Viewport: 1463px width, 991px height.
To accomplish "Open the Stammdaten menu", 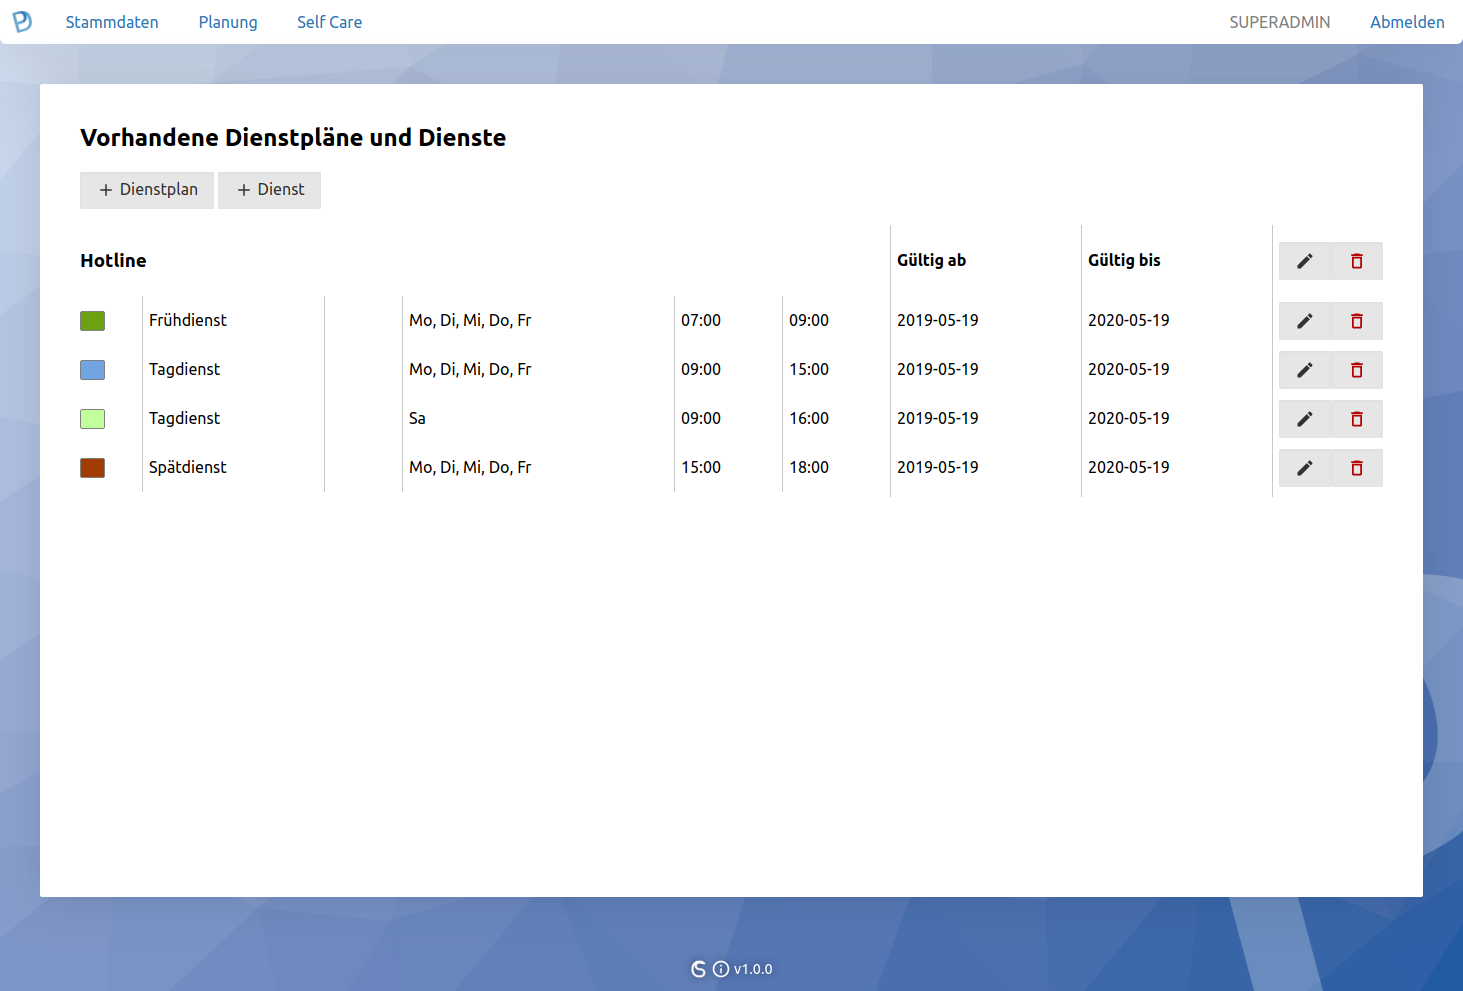I will point(112,22).
